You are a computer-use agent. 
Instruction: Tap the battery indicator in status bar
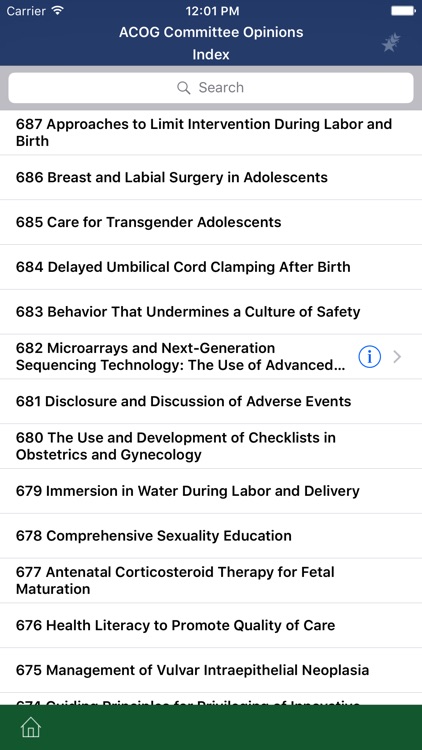coord(402,11)
